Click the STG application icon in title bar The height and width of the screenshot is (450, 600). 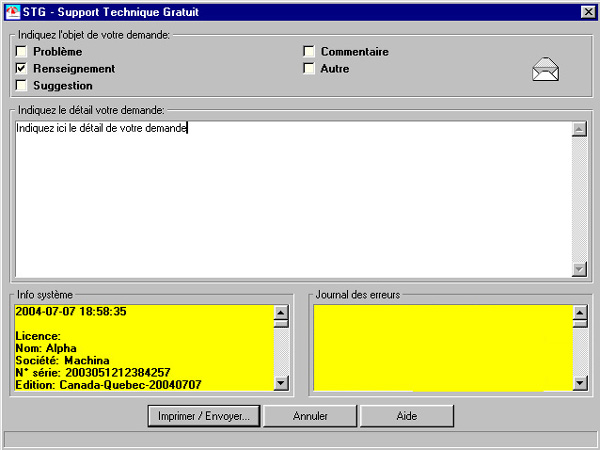[x=13, y=11]
